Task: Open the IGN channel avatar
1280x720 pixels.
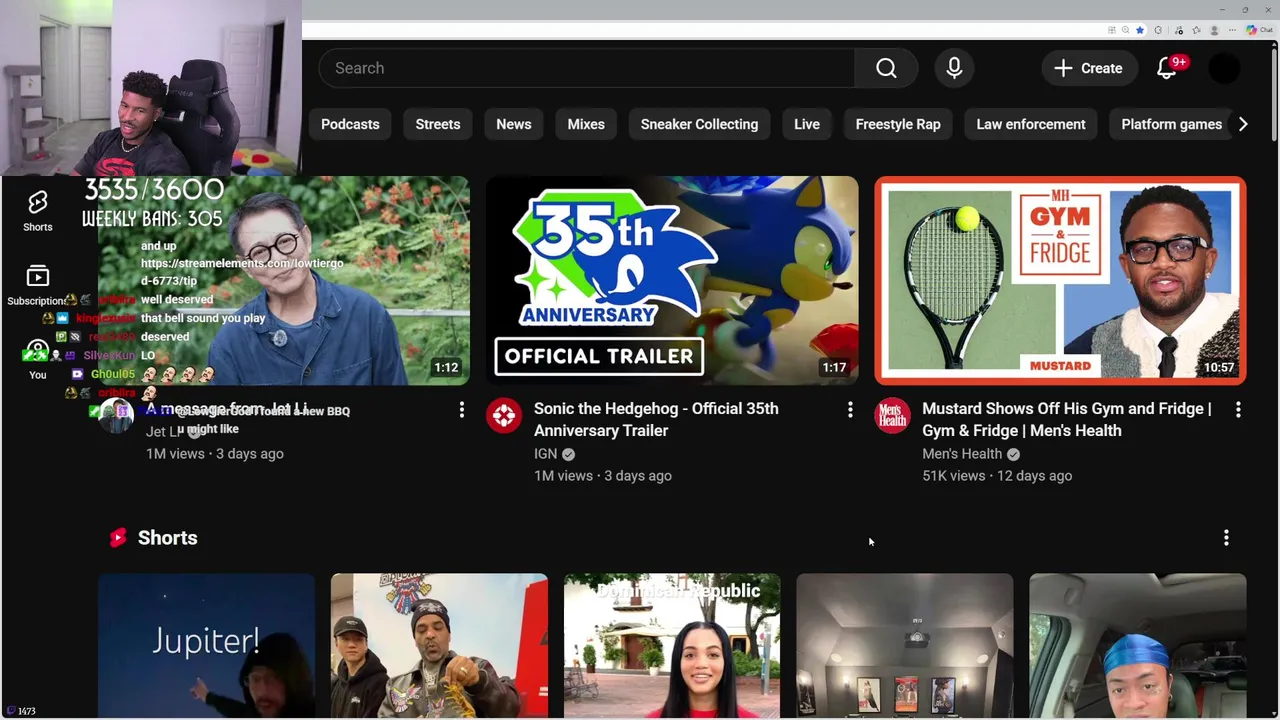Action: [x=504, y=415]
